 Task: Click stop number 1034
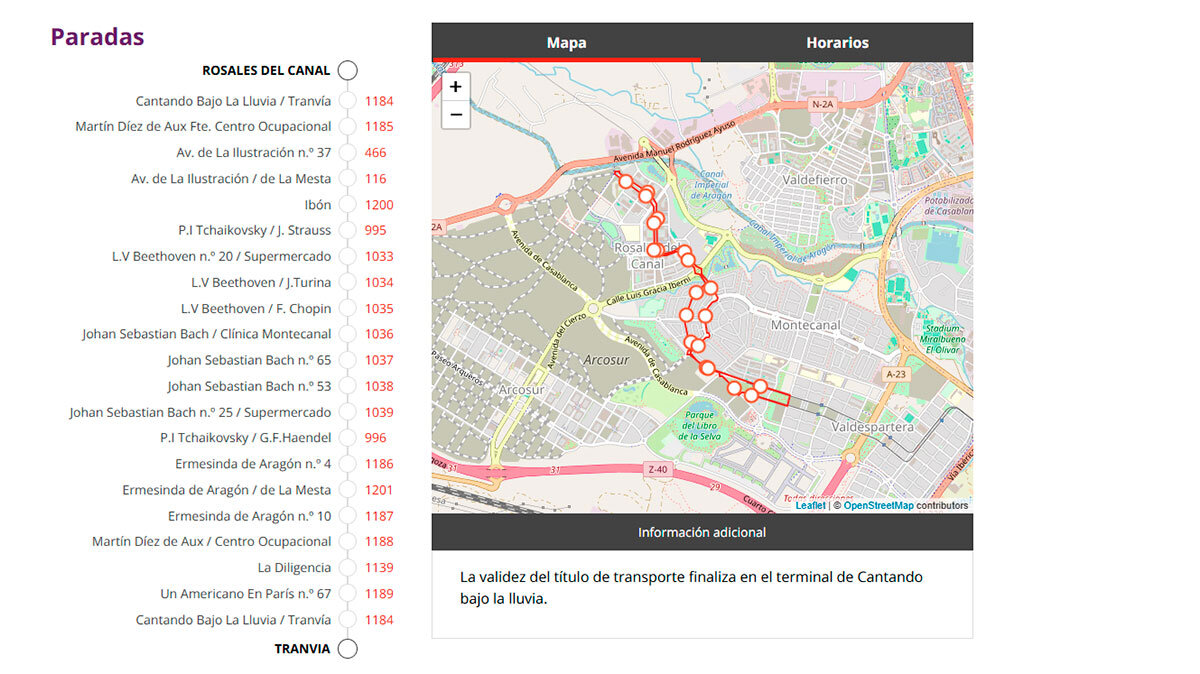pyautogui.click(x=379, y=282)
